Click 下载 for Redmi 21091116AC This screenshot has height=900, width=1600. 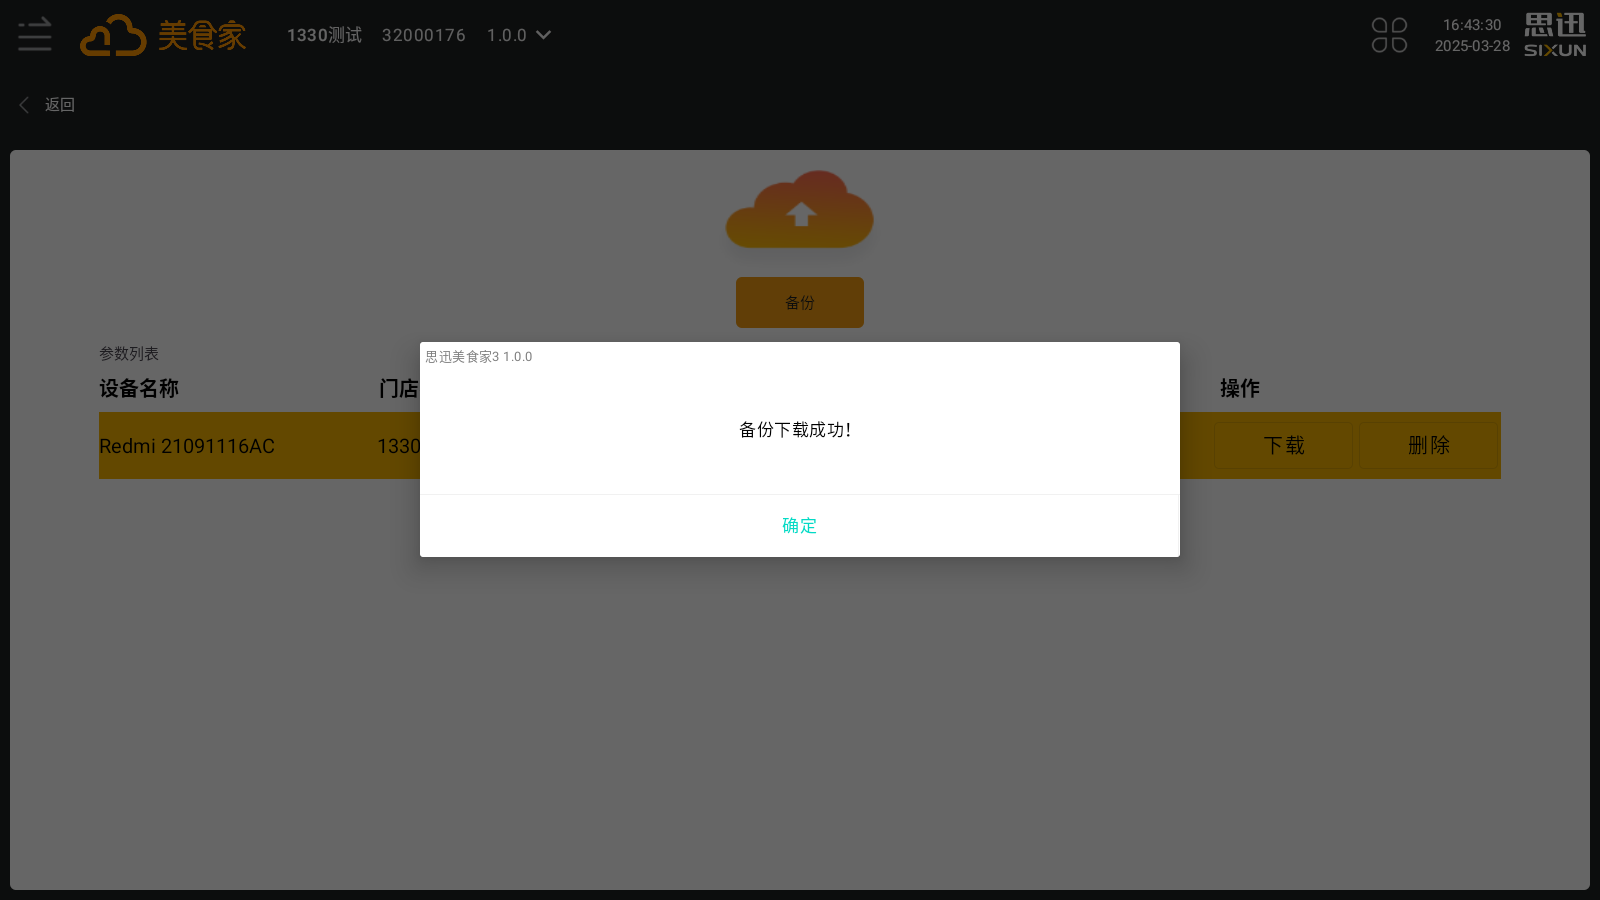pos(1284,445)
